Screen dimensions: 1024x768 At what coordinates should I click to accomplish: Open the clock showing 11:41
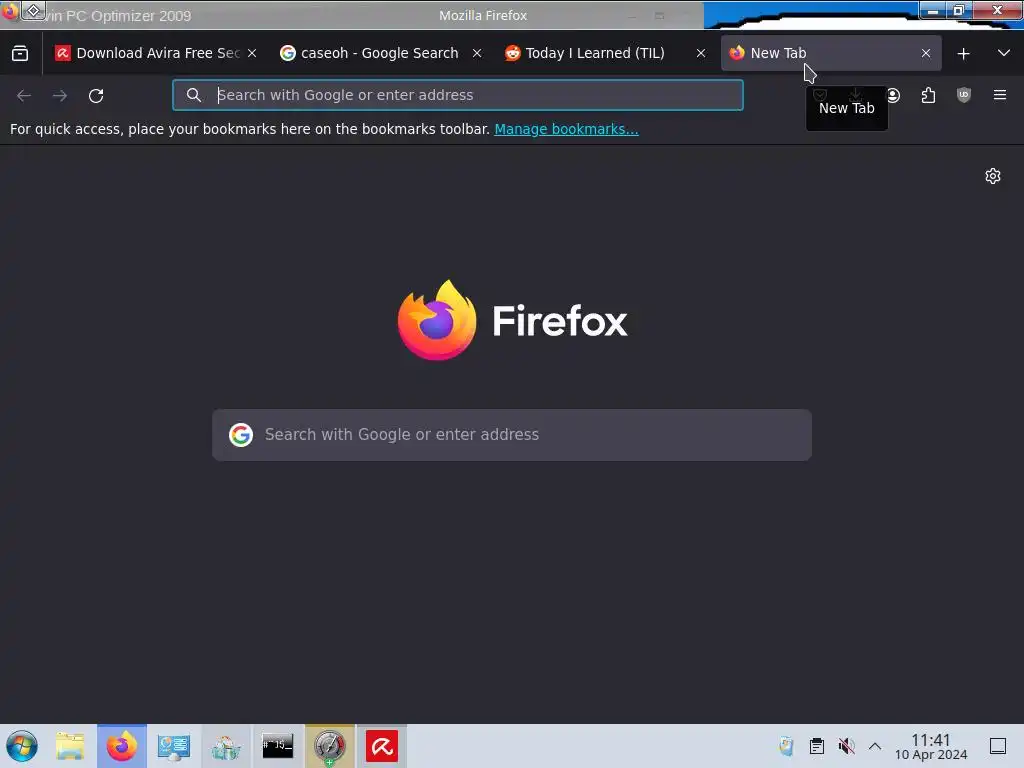pyautogui.click(x=931, y=746)
